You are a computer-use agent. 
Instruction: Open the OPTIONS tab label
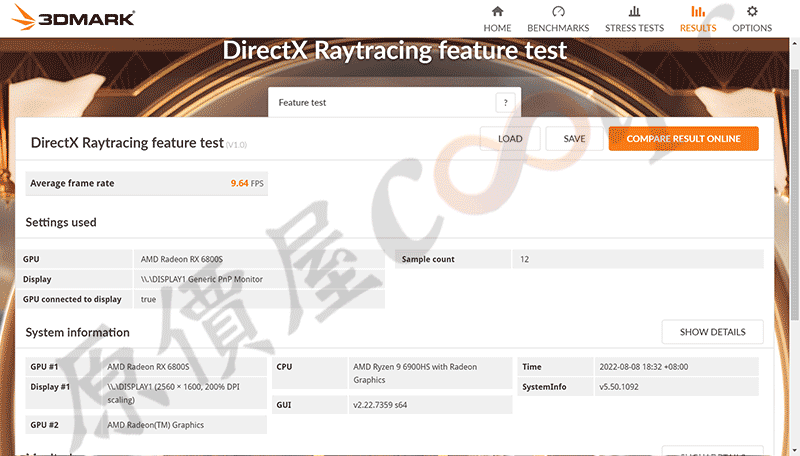coord(752,28)
